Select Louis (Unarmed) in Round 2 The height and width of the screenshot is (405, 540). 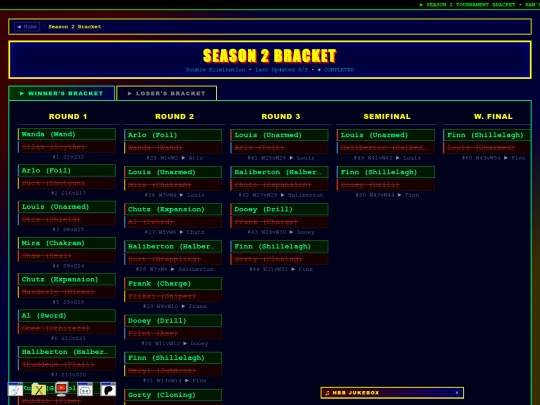point(173,172)
